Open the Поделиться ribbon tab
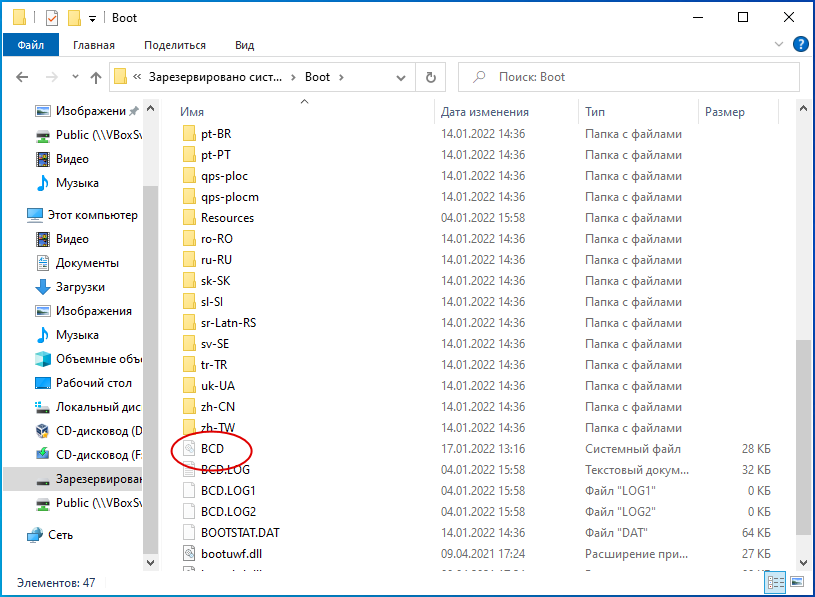 pyautogui.click(x=175, y=45)
